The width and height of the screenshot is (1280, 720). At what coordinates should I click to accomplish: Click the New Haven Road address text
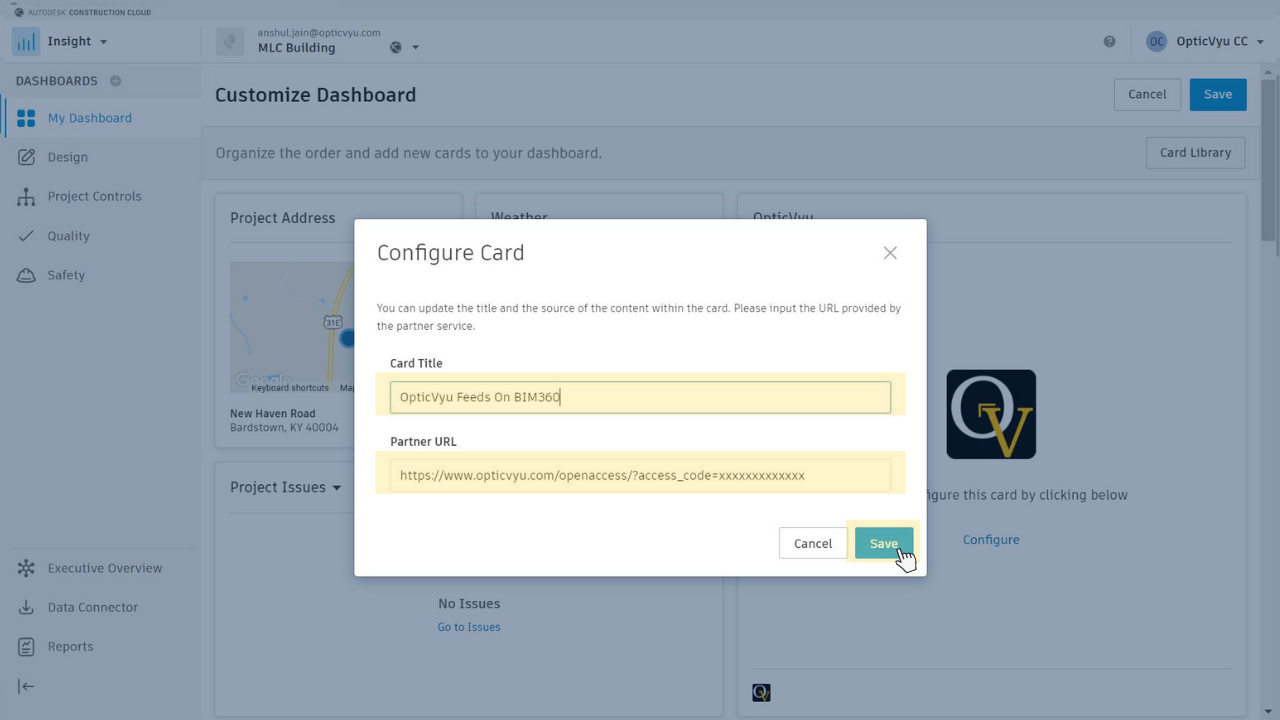[x=273, y=414]
